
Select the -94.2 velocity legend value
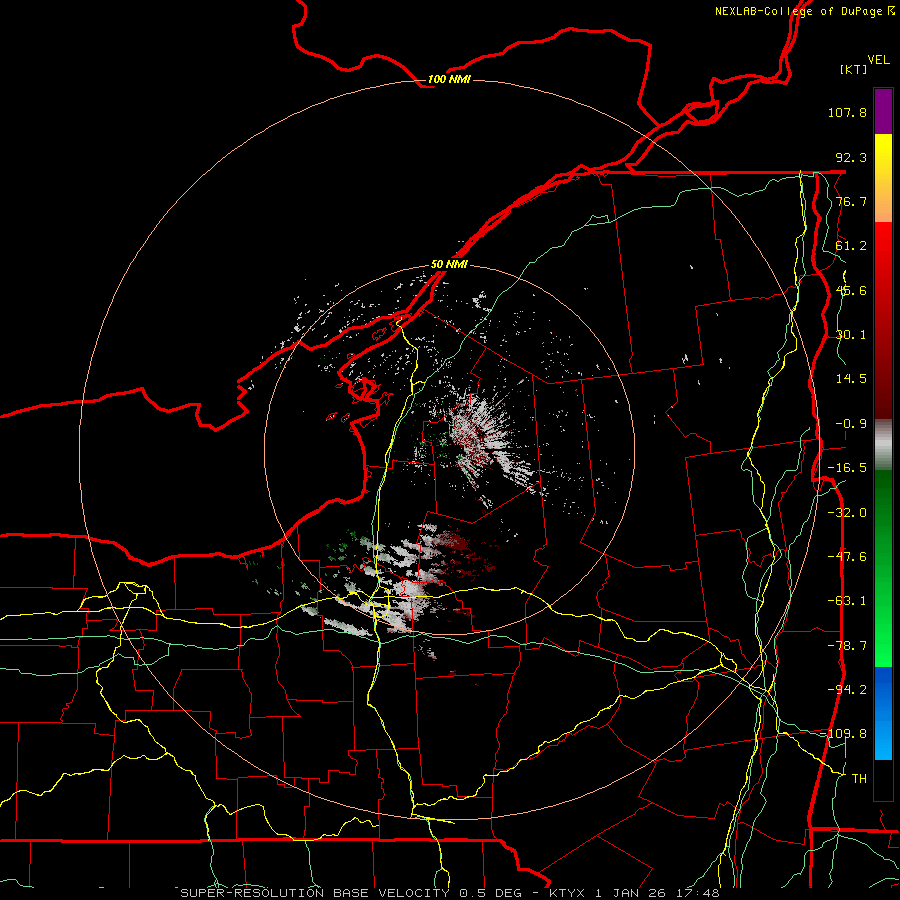(x=847, y=690)
